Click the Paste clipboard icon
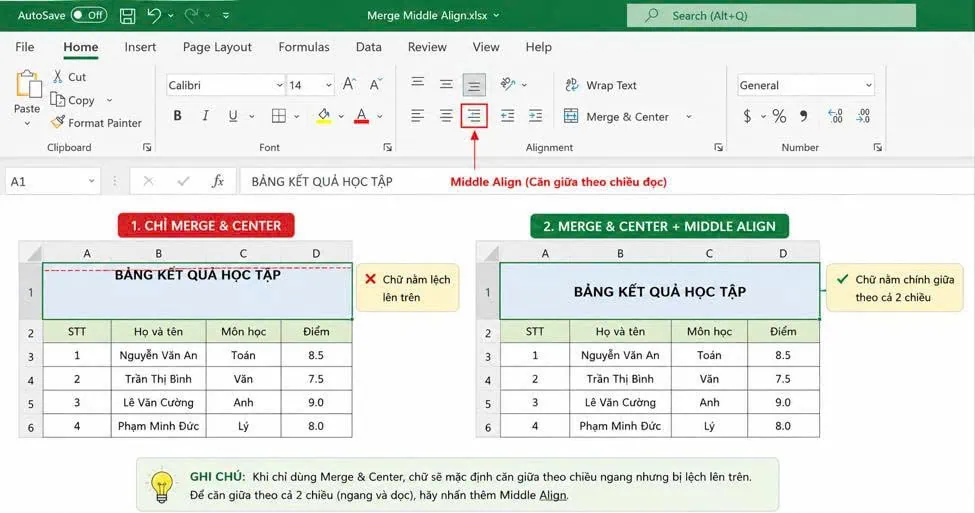 [x=27, y=85]
